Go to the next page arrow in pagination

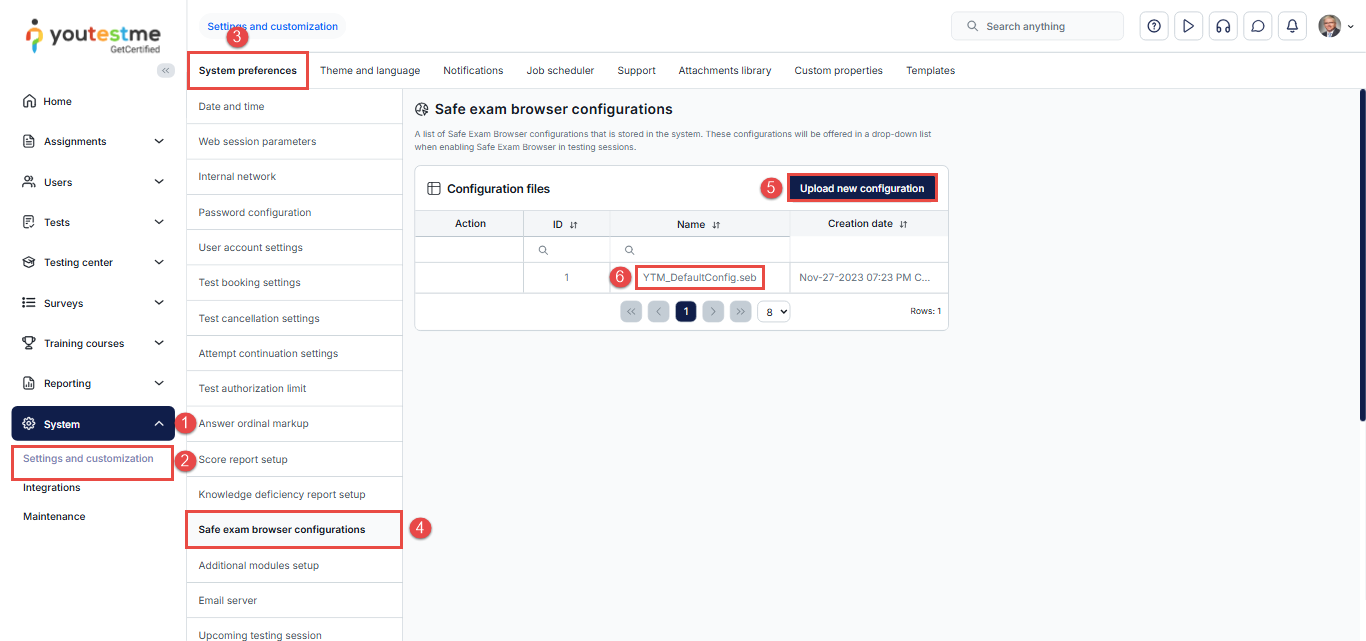[712, 311]
